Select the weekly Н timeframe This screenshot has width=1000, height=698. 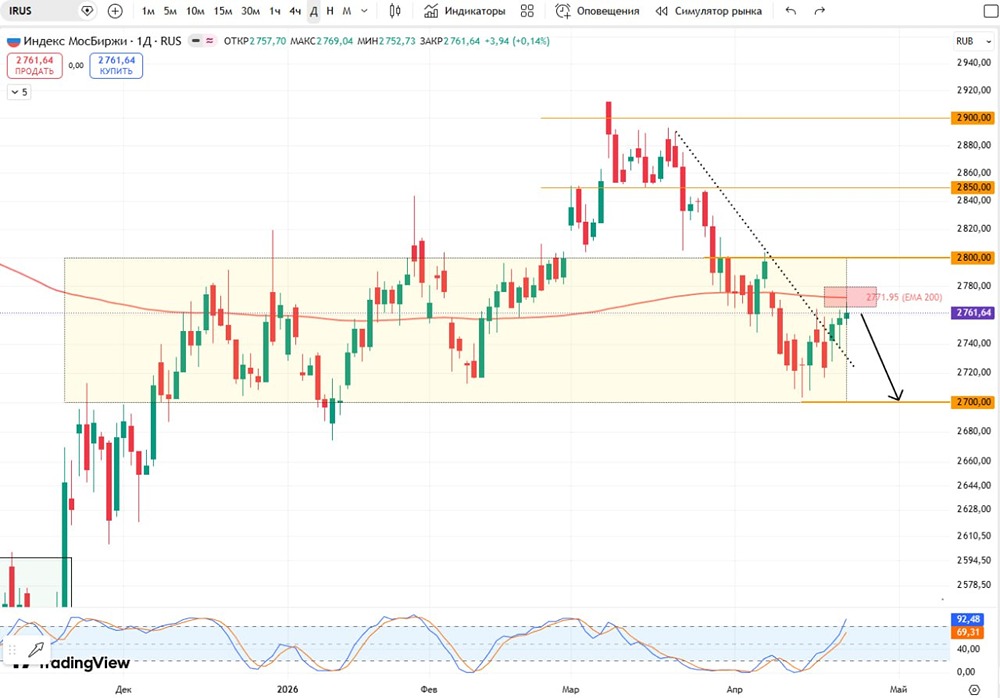pyautogui.click(x=330, y=11)
